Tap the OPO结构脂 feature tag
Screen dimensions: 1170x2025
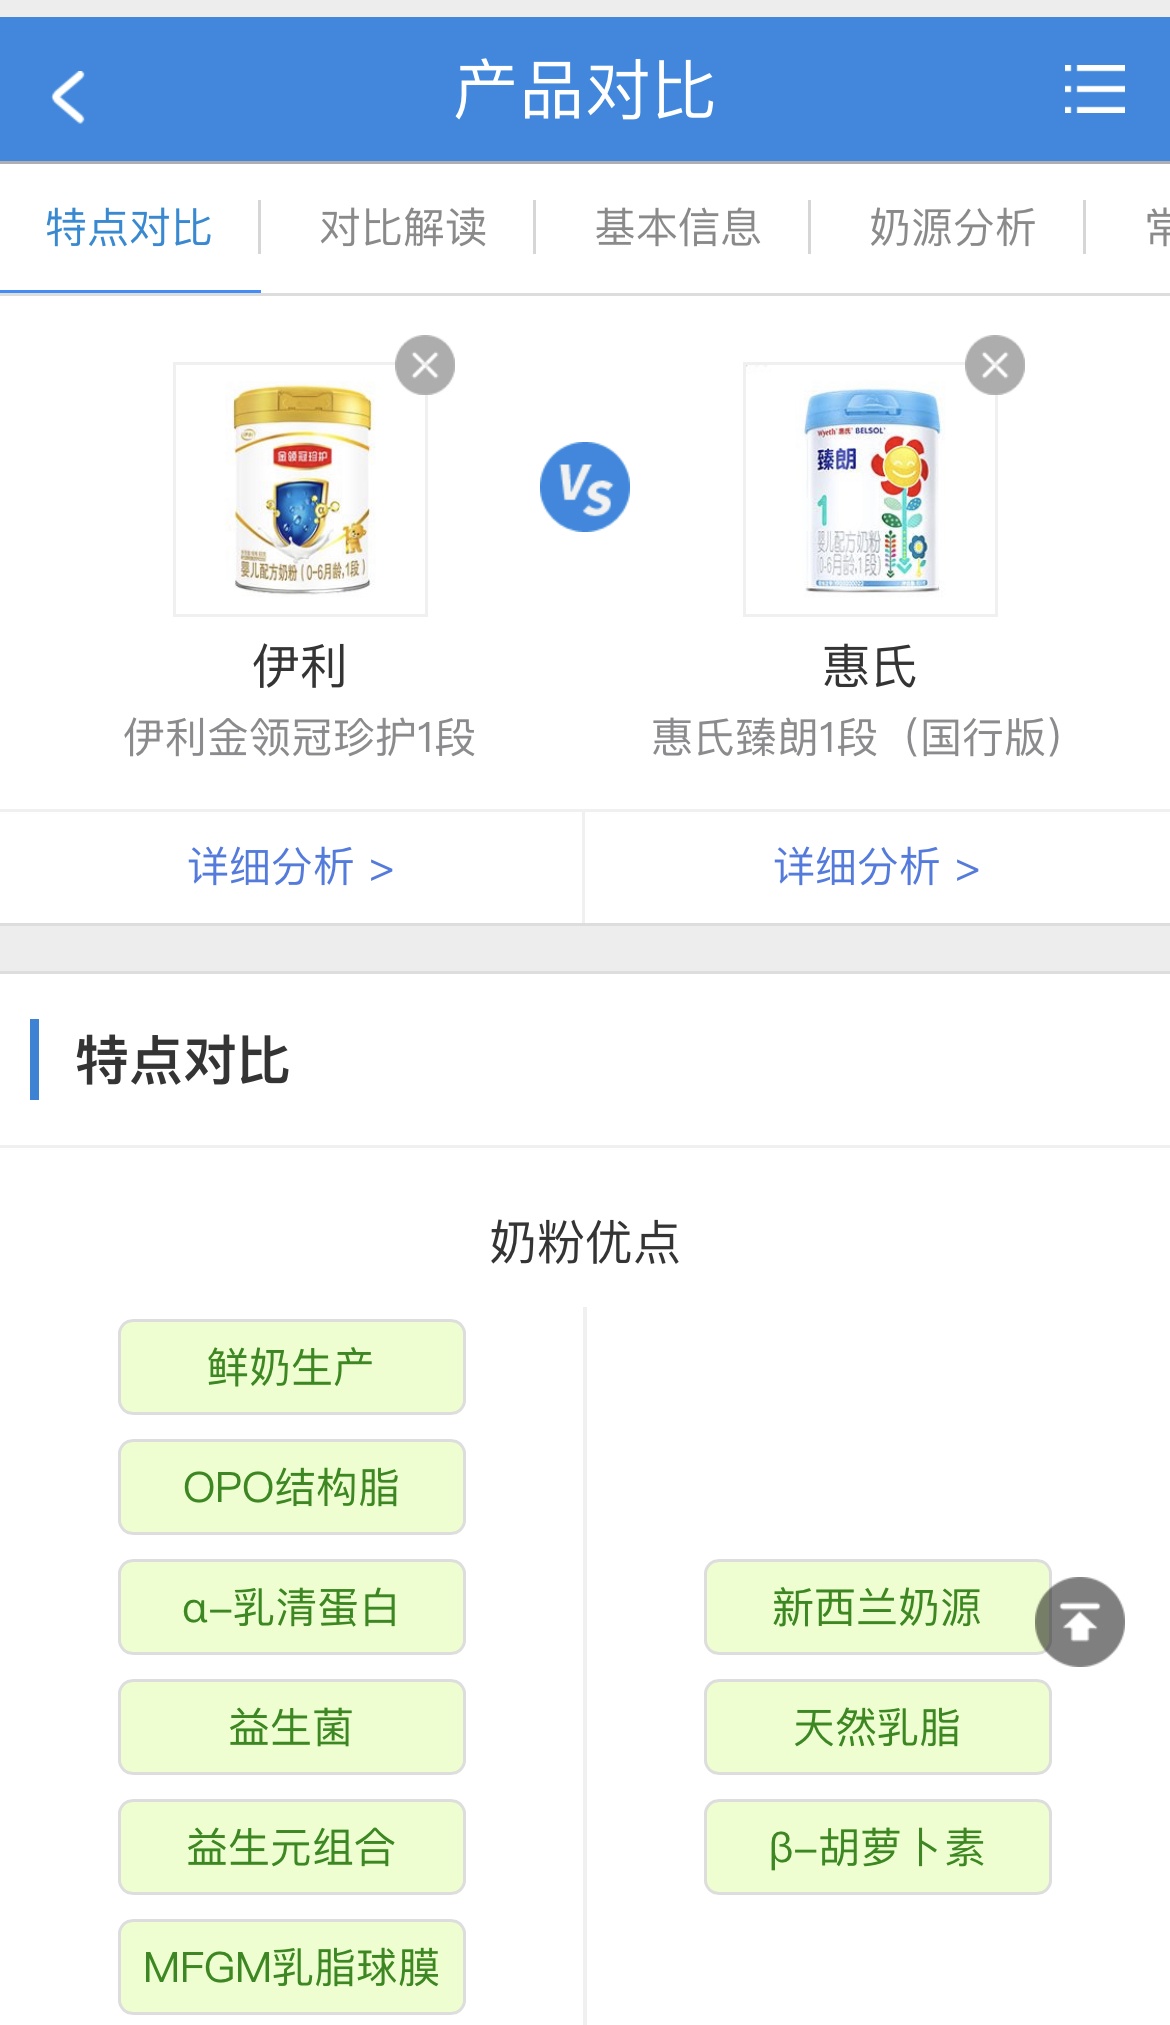point(291,1487)
